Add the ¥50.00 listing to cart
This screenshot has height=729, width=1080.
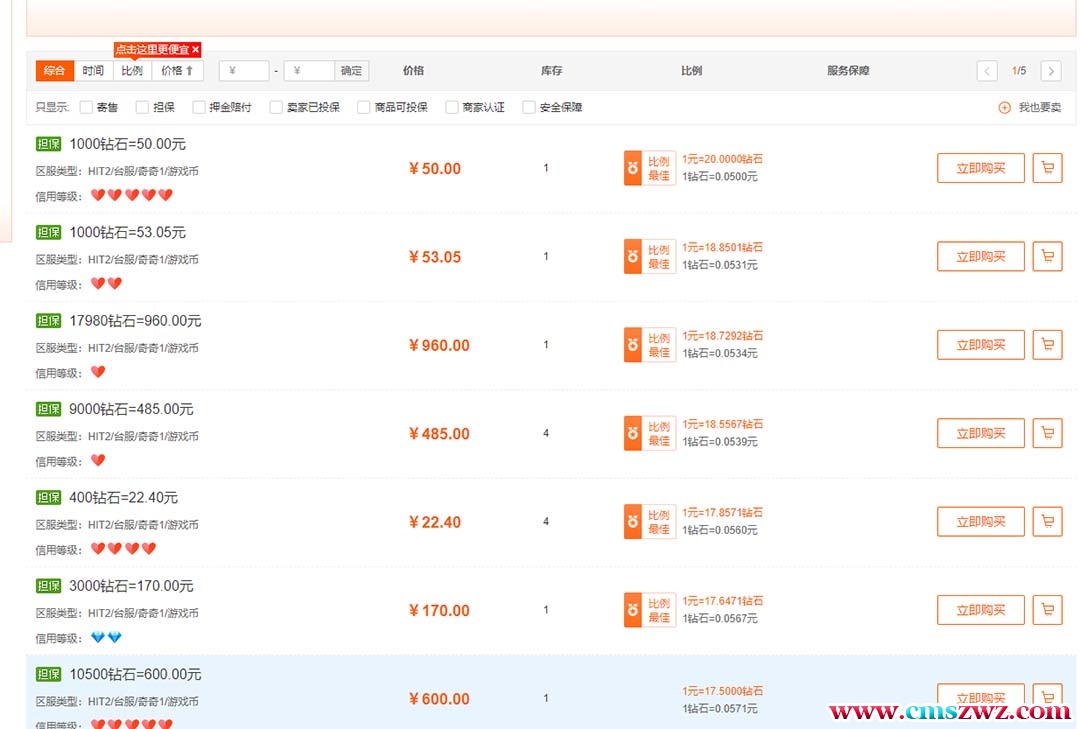pyautogui.click(x=1047, y=168)
